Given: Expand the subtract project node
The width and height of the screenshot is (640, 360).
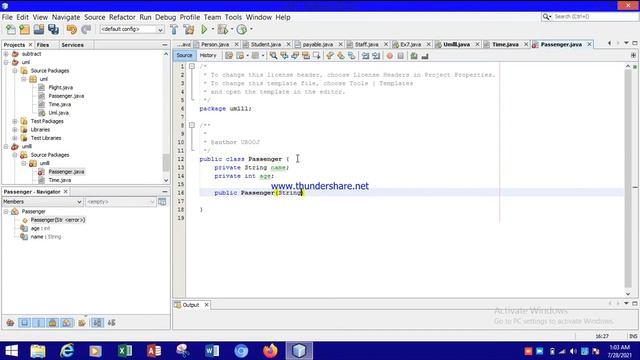Looking at the screenshot, I should point(6,54).
